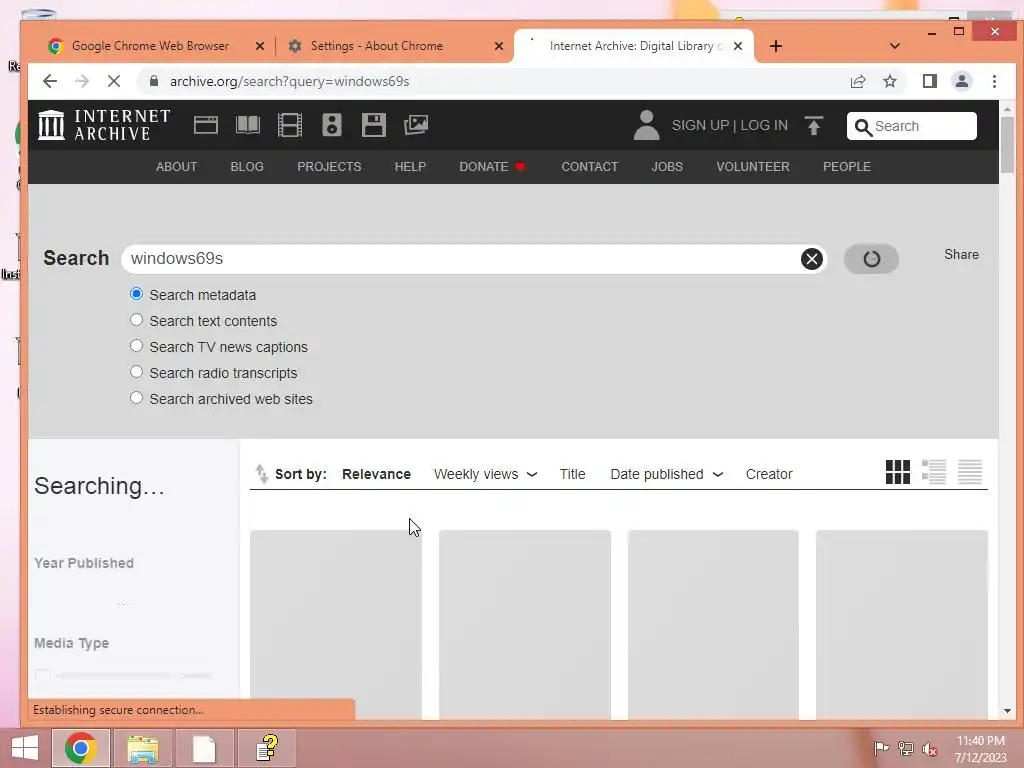Open the Windows Start button

click(x=24, y=748)
